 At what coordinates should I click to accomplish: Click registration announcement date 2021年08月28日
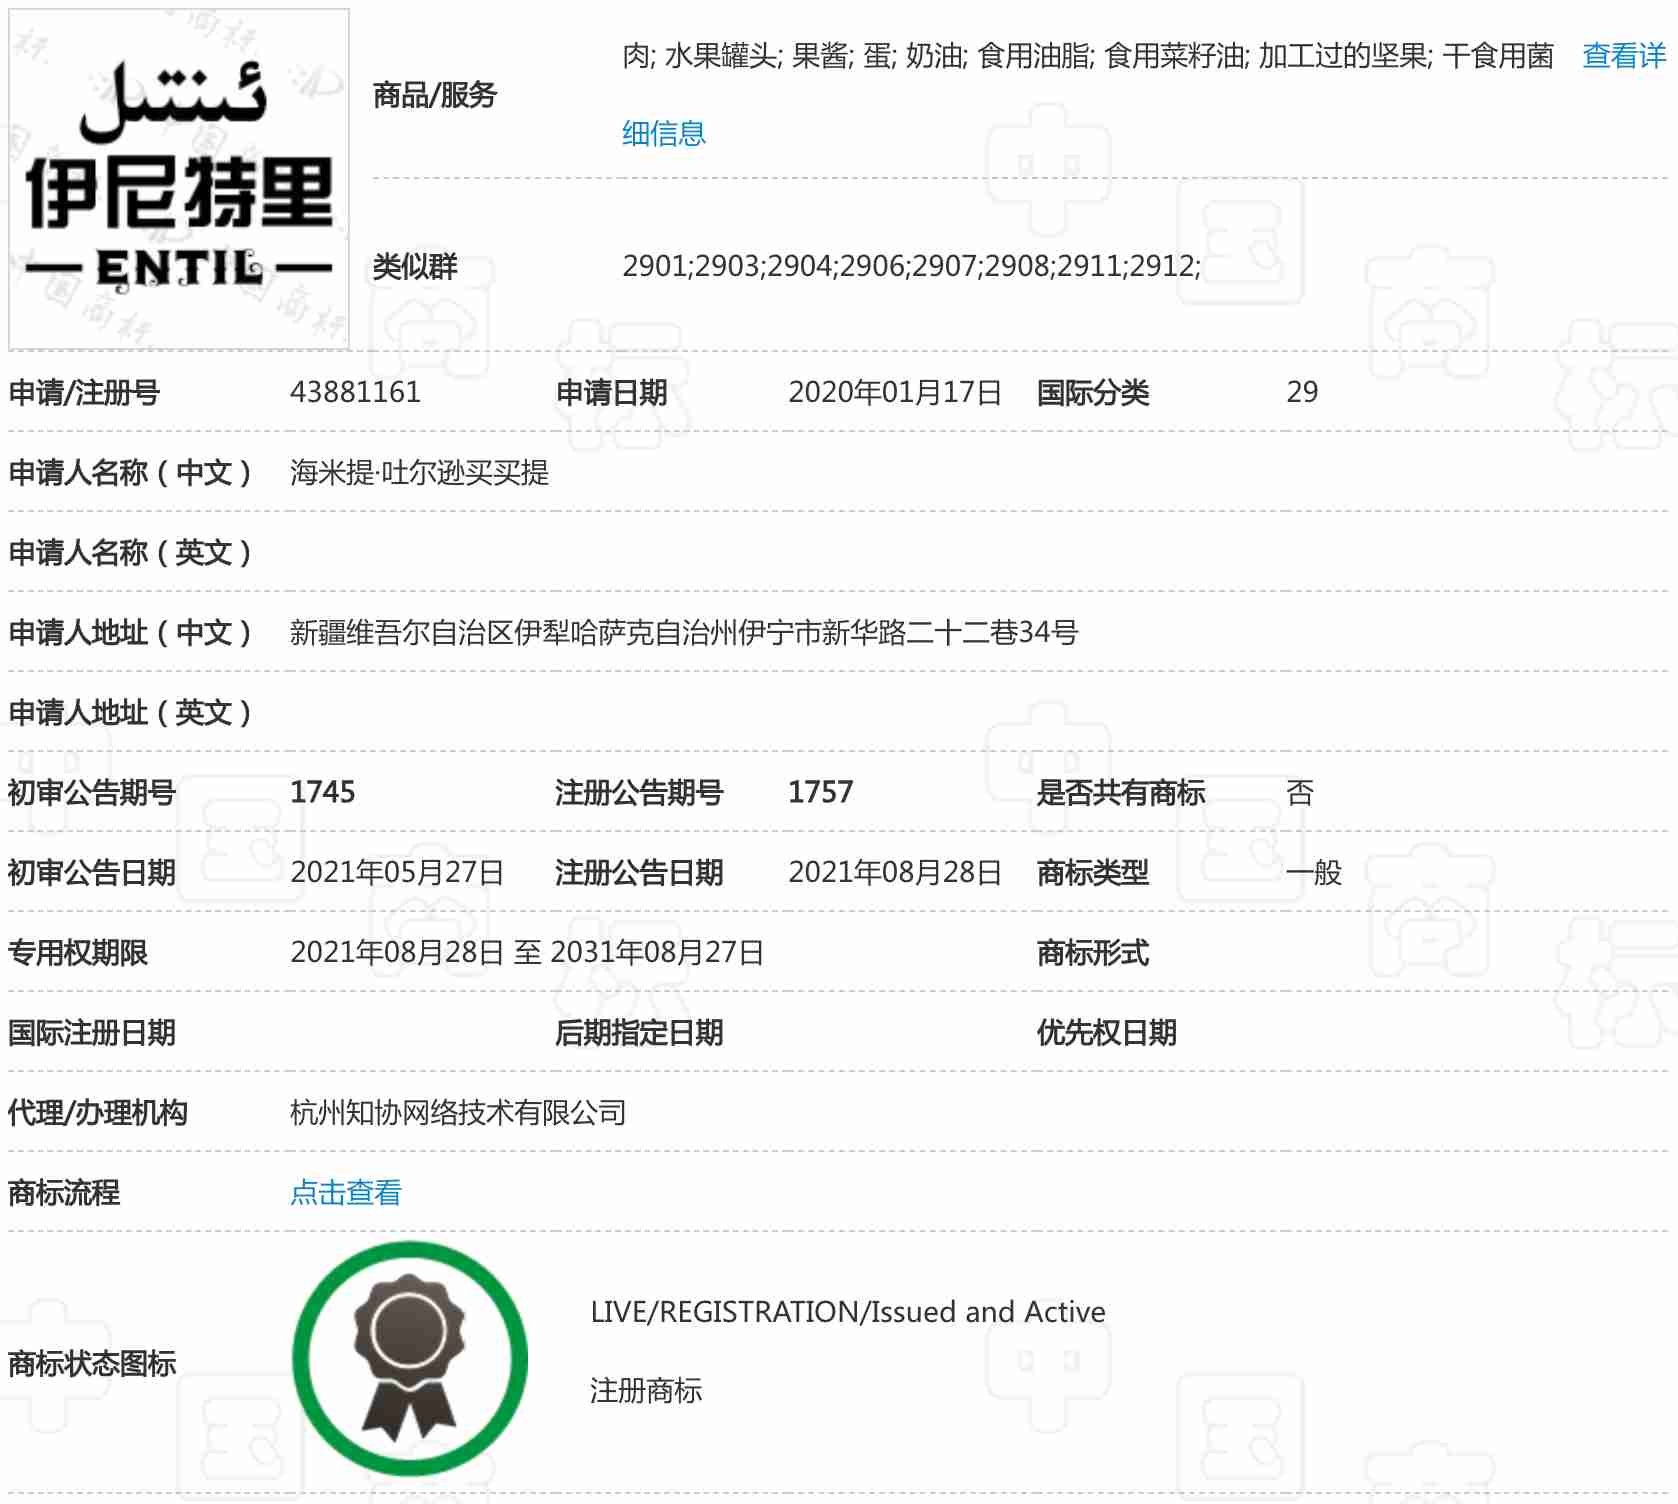(894, 872)
